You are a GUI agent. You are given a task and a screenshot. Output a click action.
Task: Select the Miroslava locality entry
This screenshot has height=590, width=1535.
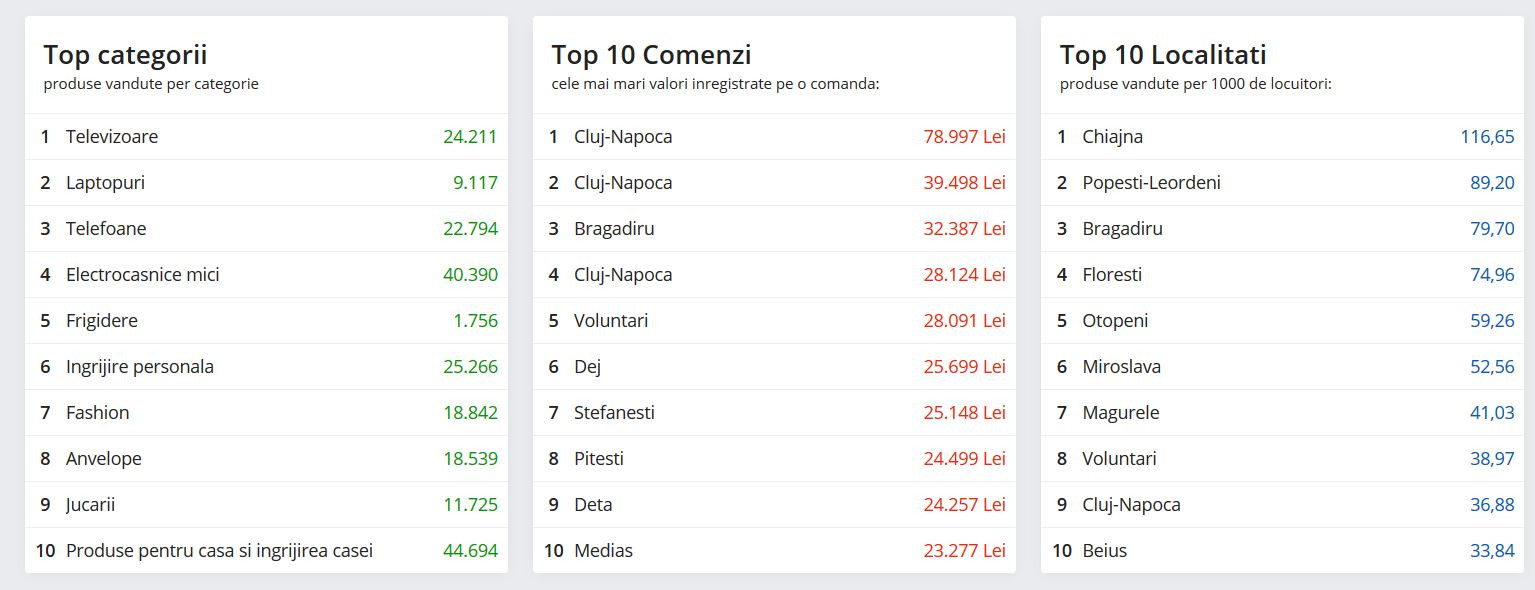point(1121,367)
